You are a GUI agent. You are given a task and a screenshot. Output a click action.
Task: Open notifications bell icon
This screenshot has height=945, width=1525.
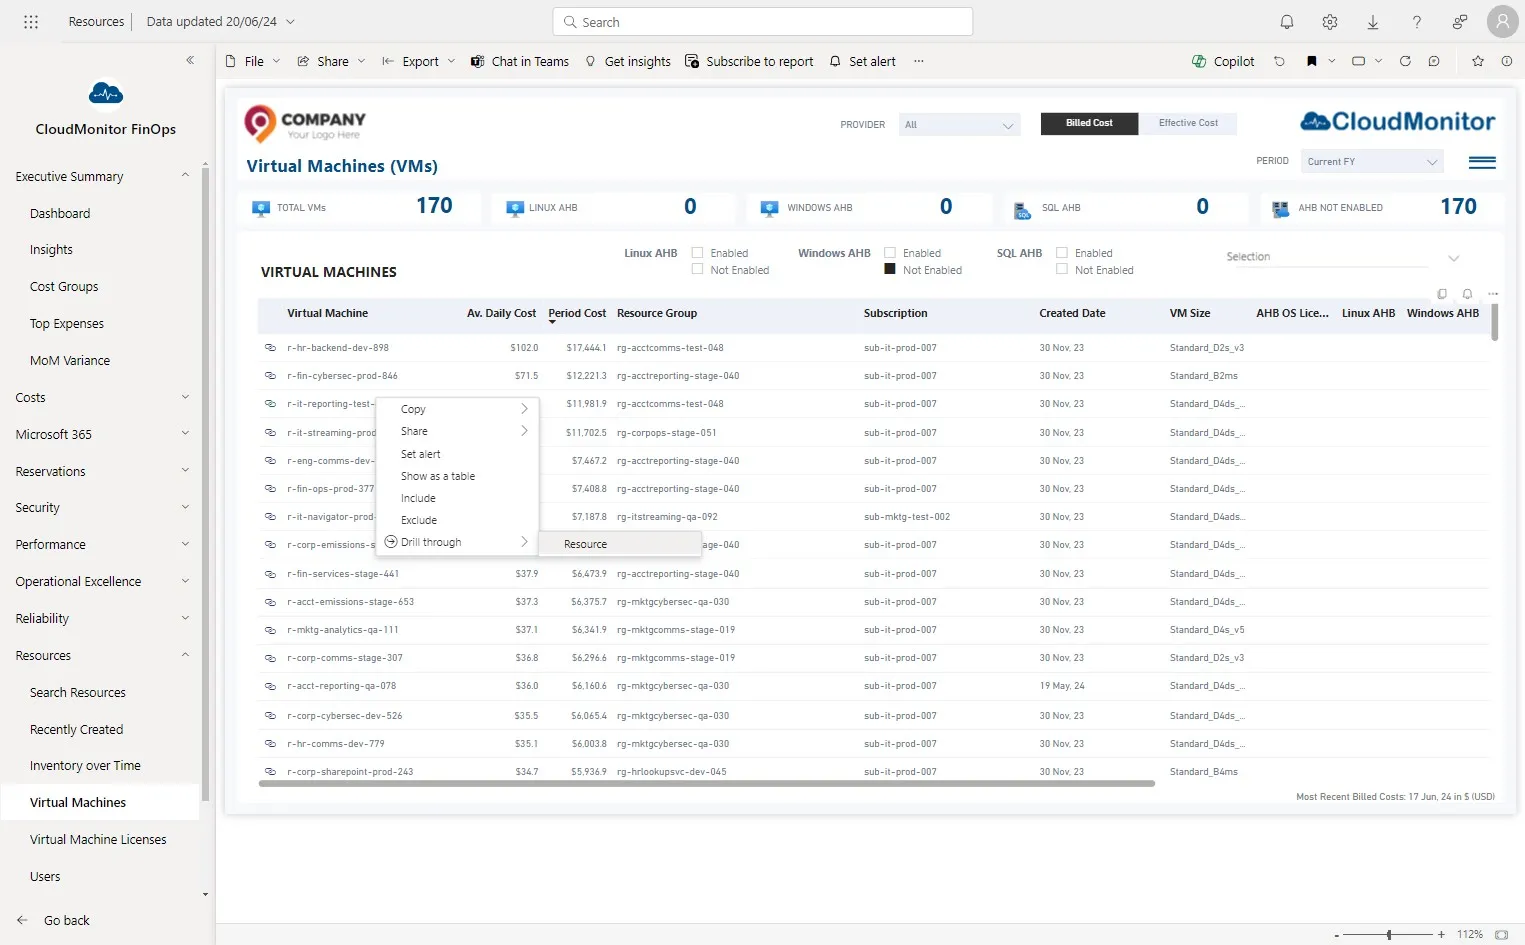[x=1287, y=21]
